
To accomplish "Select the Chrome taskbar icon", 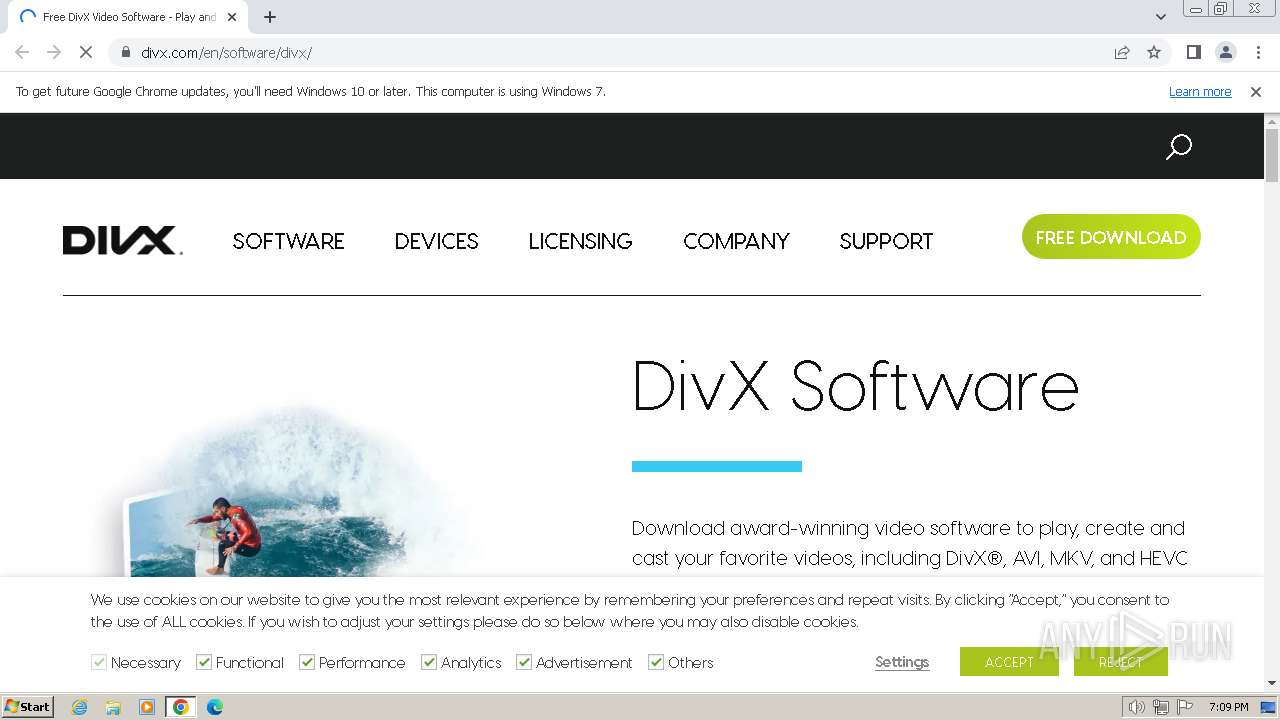I will 181,707.
